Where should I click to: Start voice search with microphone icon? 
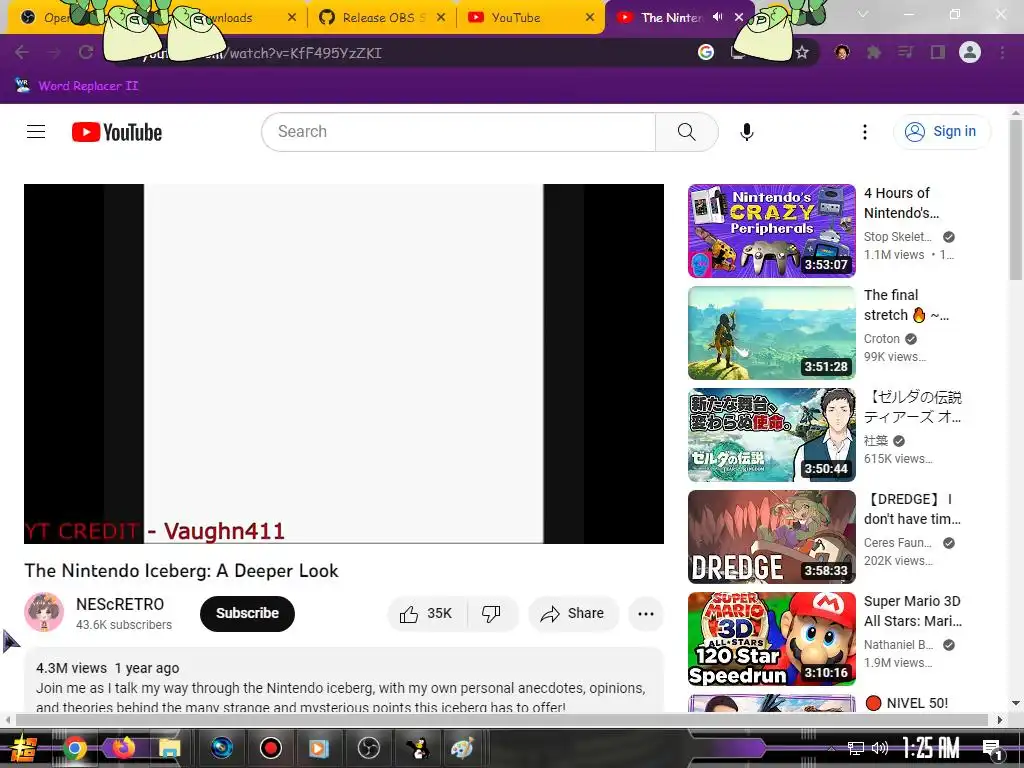click(747, 132)
